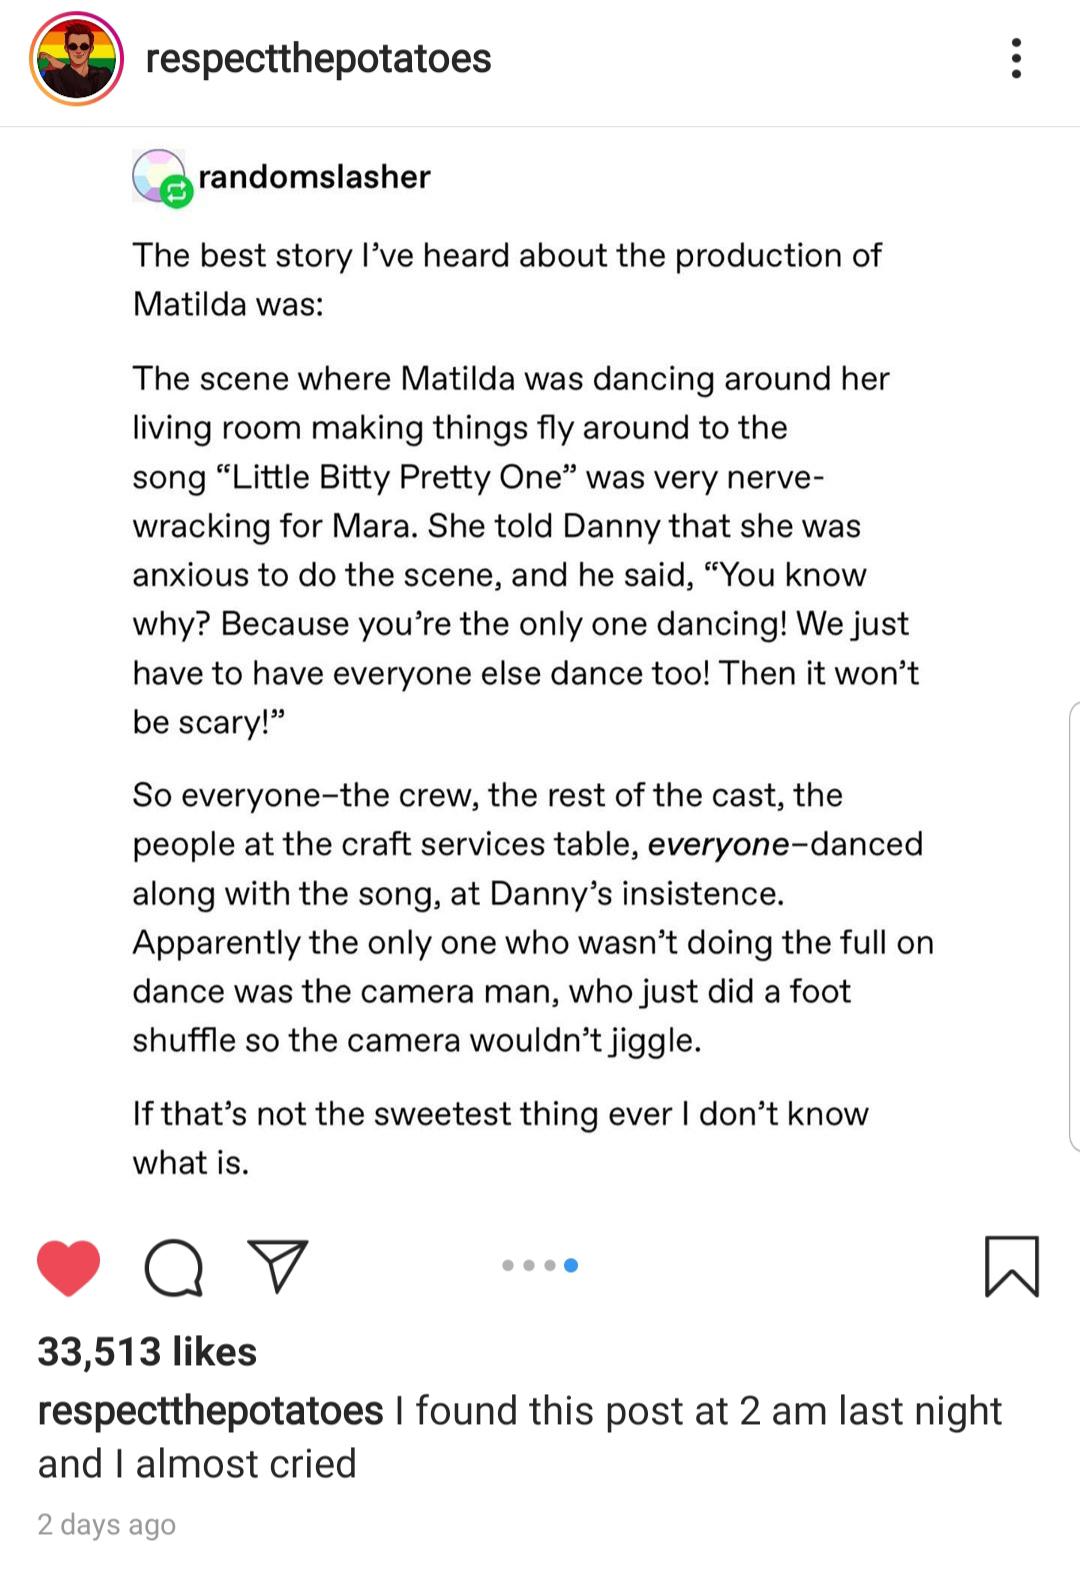
Task: Jump to the second carousel dot
Action: [x=529, y=1265]
